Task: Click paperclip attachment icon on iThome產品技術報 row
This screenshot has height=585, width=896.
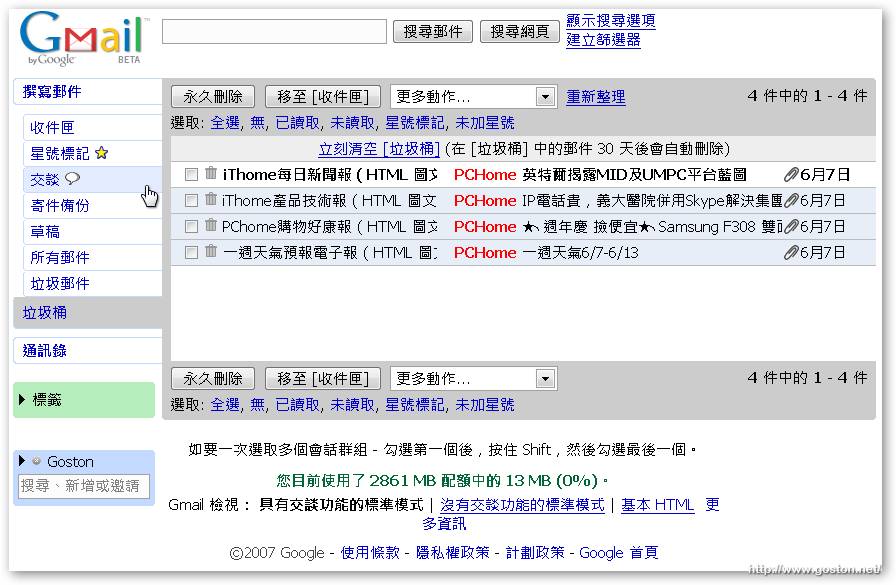Action: [x=791, y=201]
